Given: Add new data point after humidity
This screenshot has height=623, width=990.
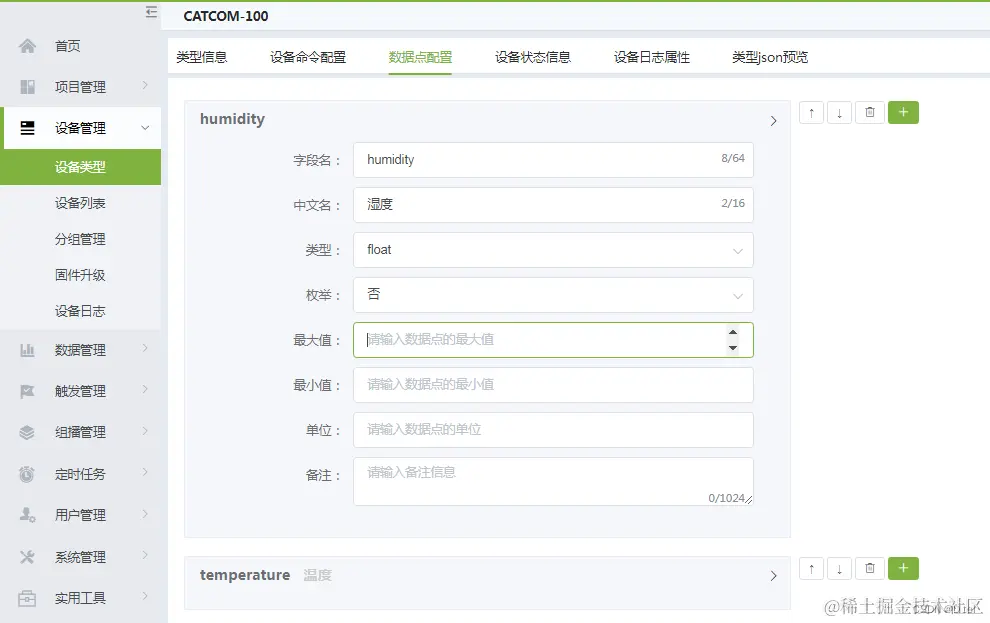Looking at the screenshot, I should tap(904, 112).
